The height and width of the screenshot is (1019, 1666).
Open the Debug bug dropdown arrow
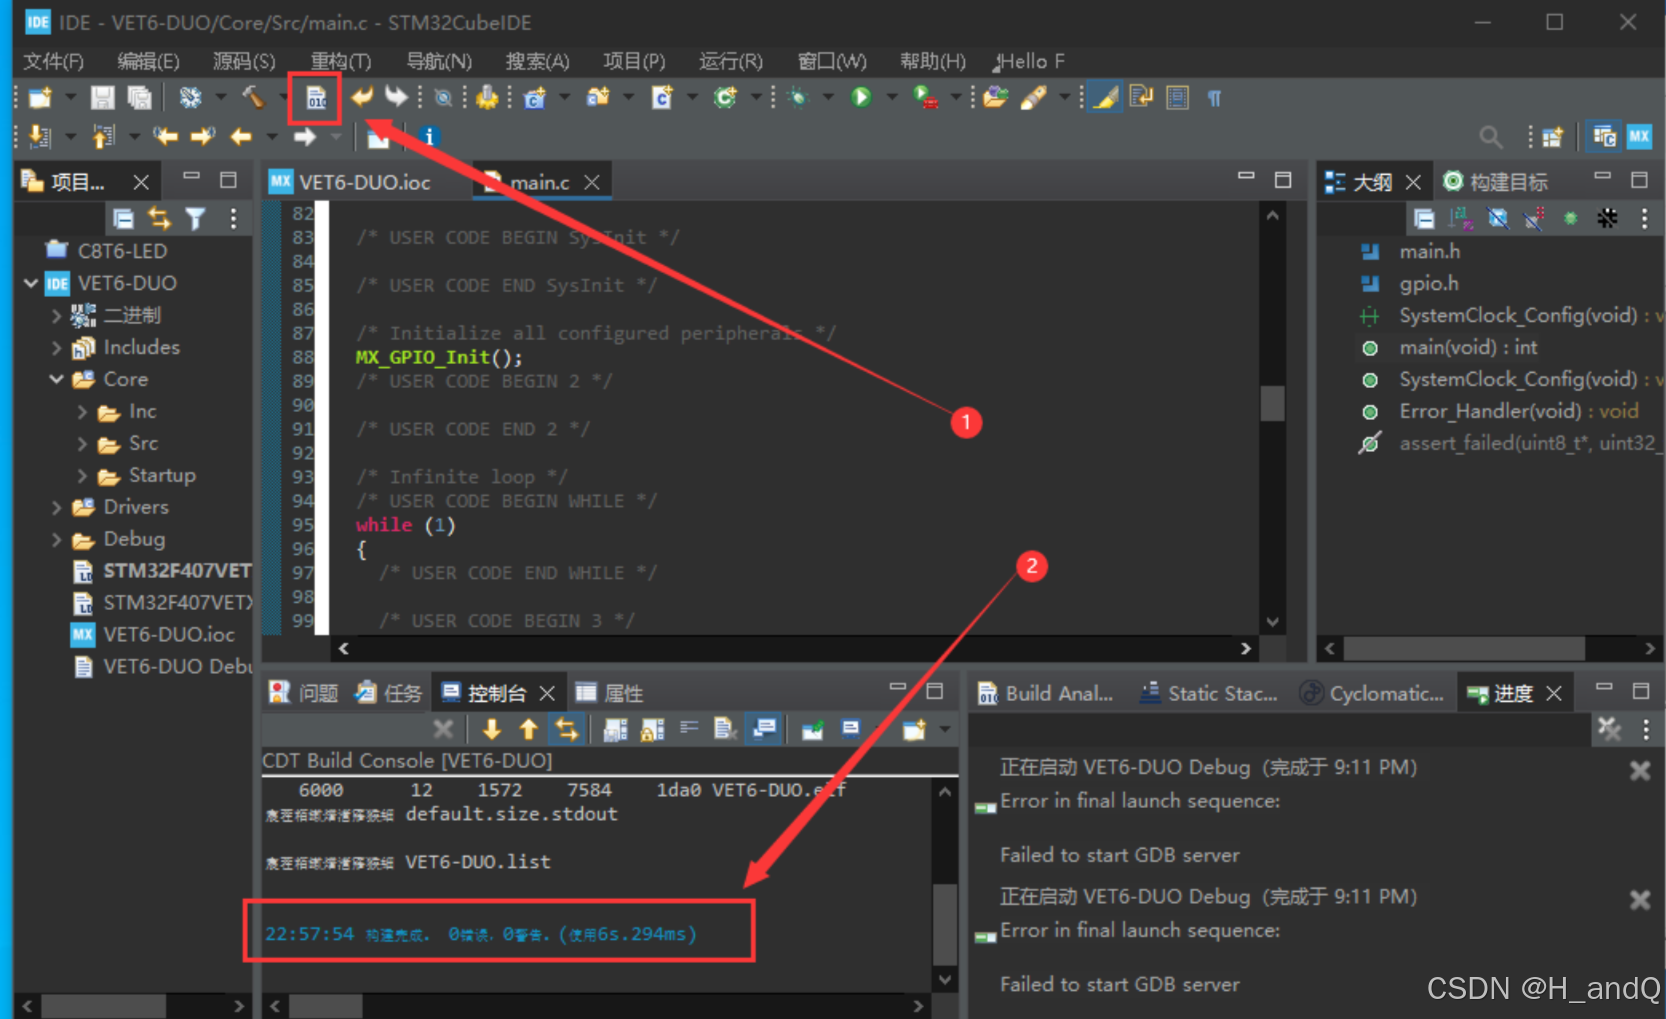click(828, 97)
